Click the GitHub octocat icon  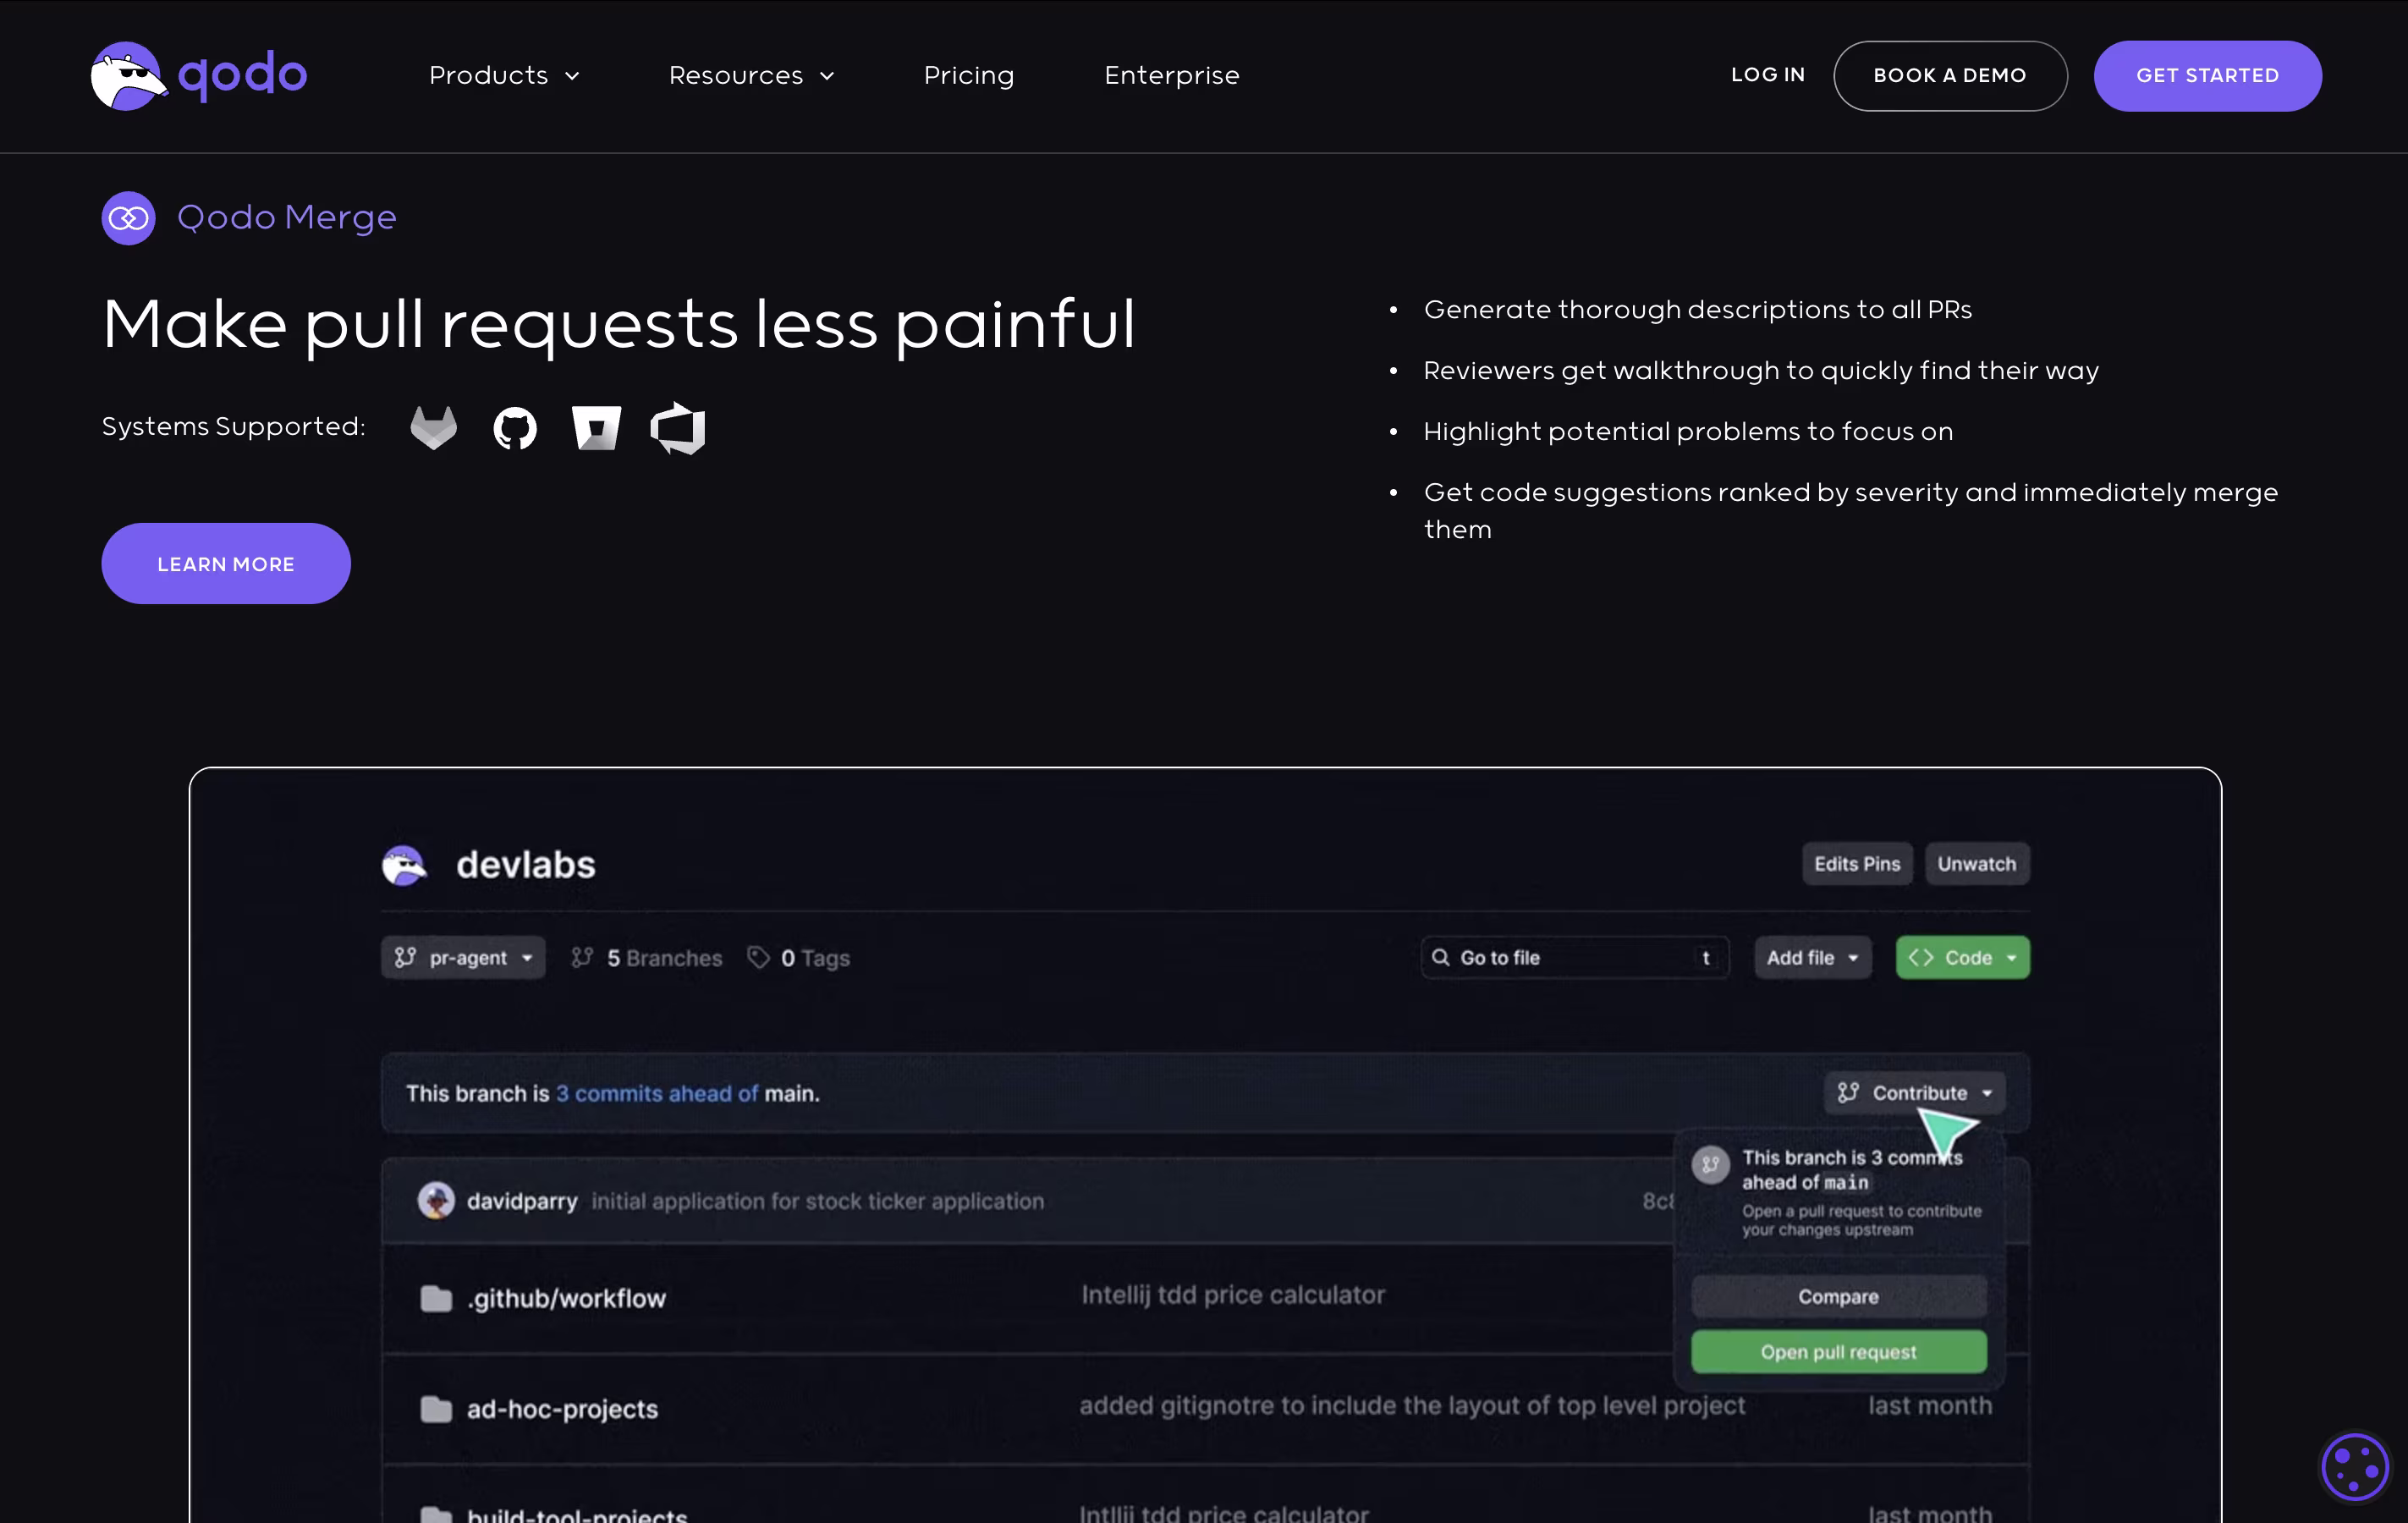point(515,428)
